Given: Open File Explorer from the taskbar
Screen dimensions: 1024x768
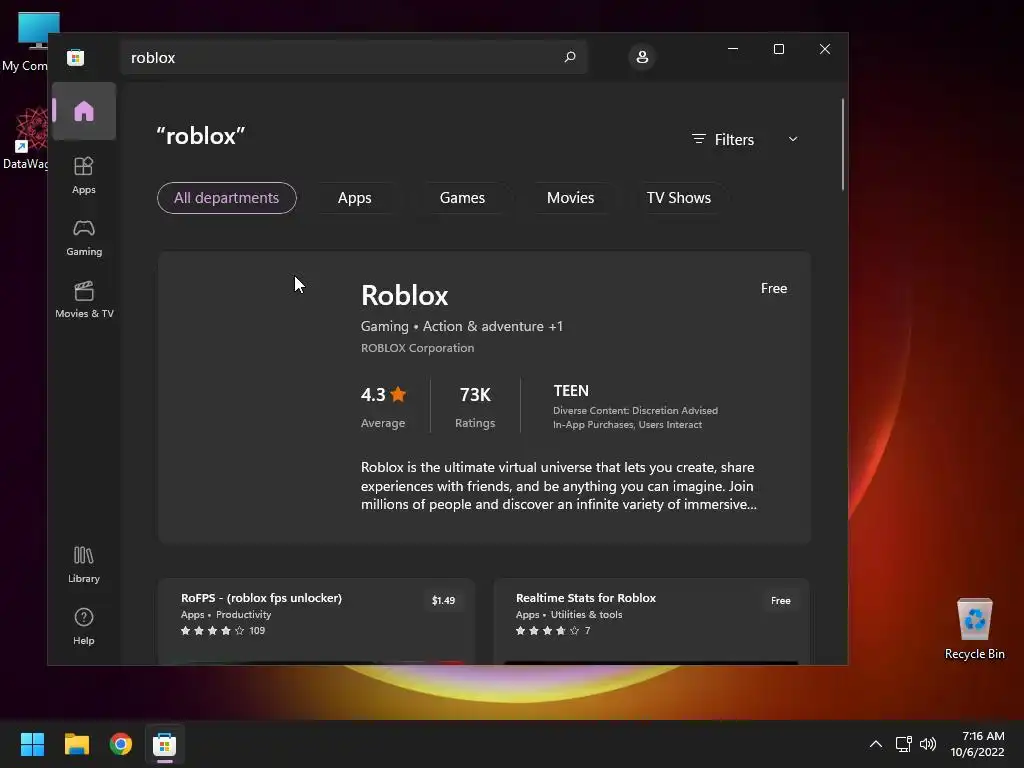Looking at the screenshot, I should tap(76, 744).
